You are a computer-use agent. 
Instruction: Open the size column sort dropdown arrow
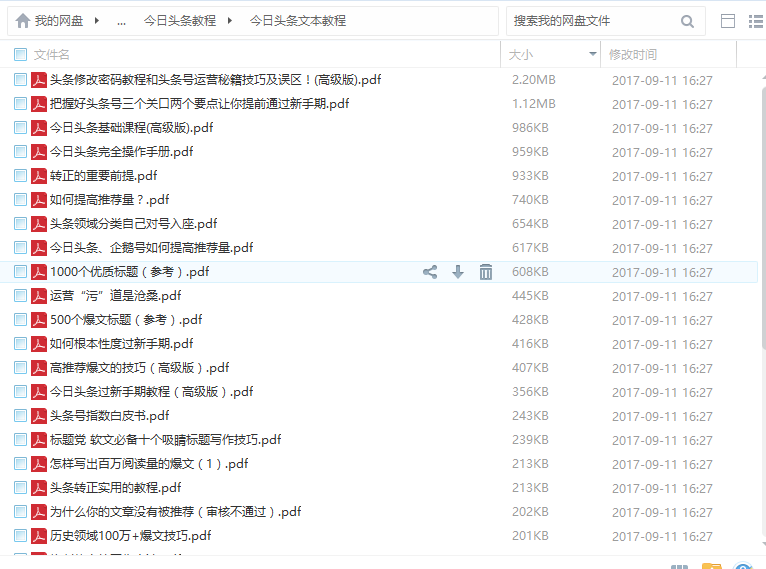click(x=593, y=54)
